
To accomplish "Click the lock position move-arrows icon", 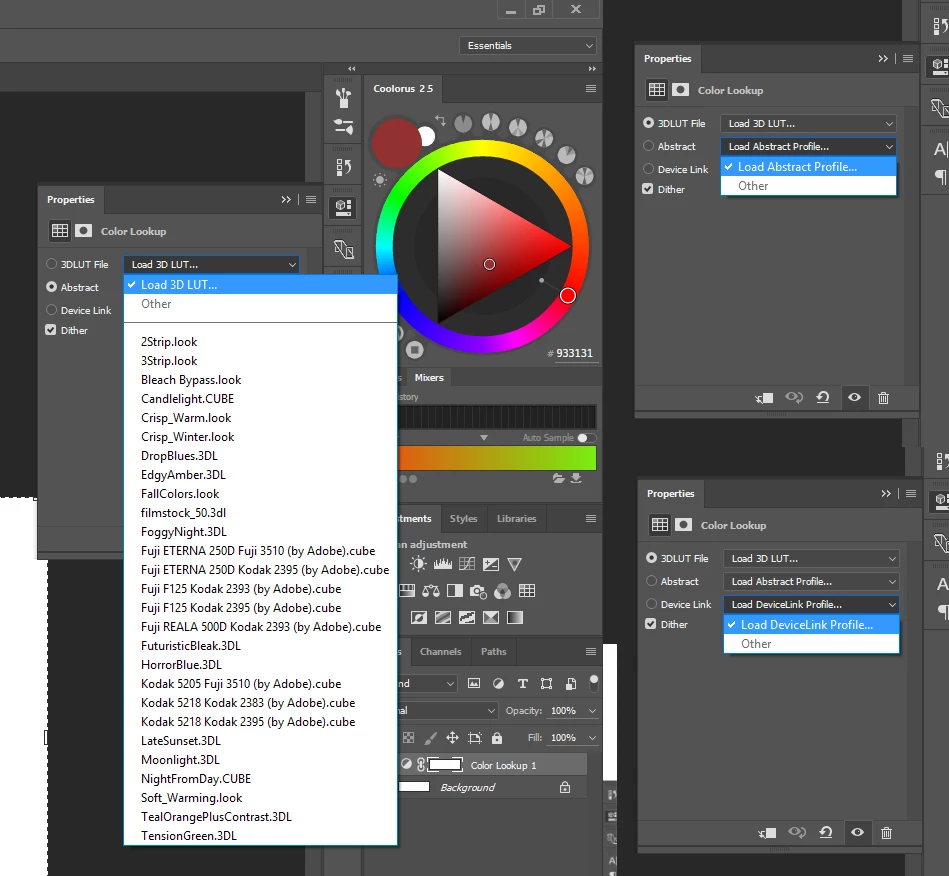I will (x=452, y=737).
